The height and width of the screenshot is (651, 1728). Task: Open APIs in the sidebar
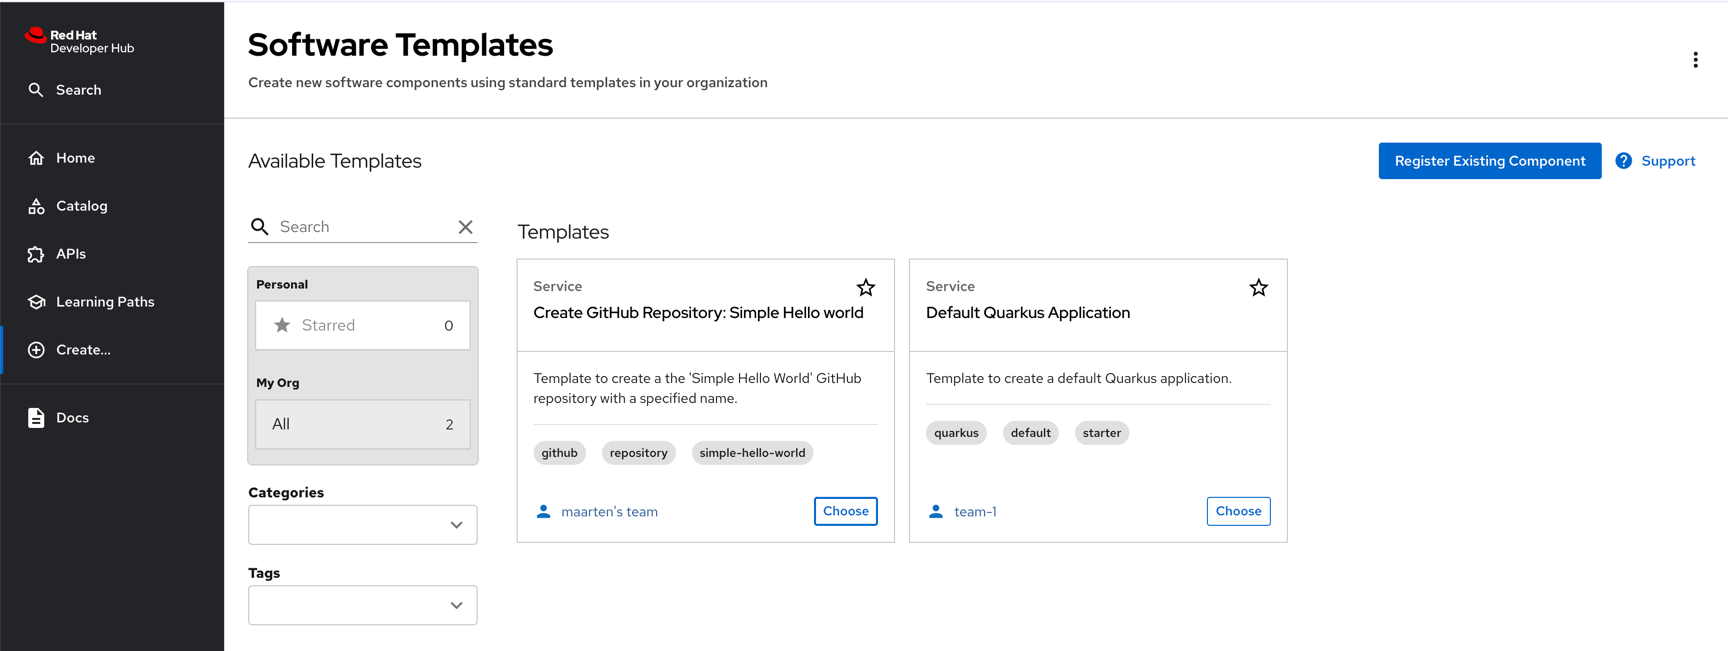point(112,254)
